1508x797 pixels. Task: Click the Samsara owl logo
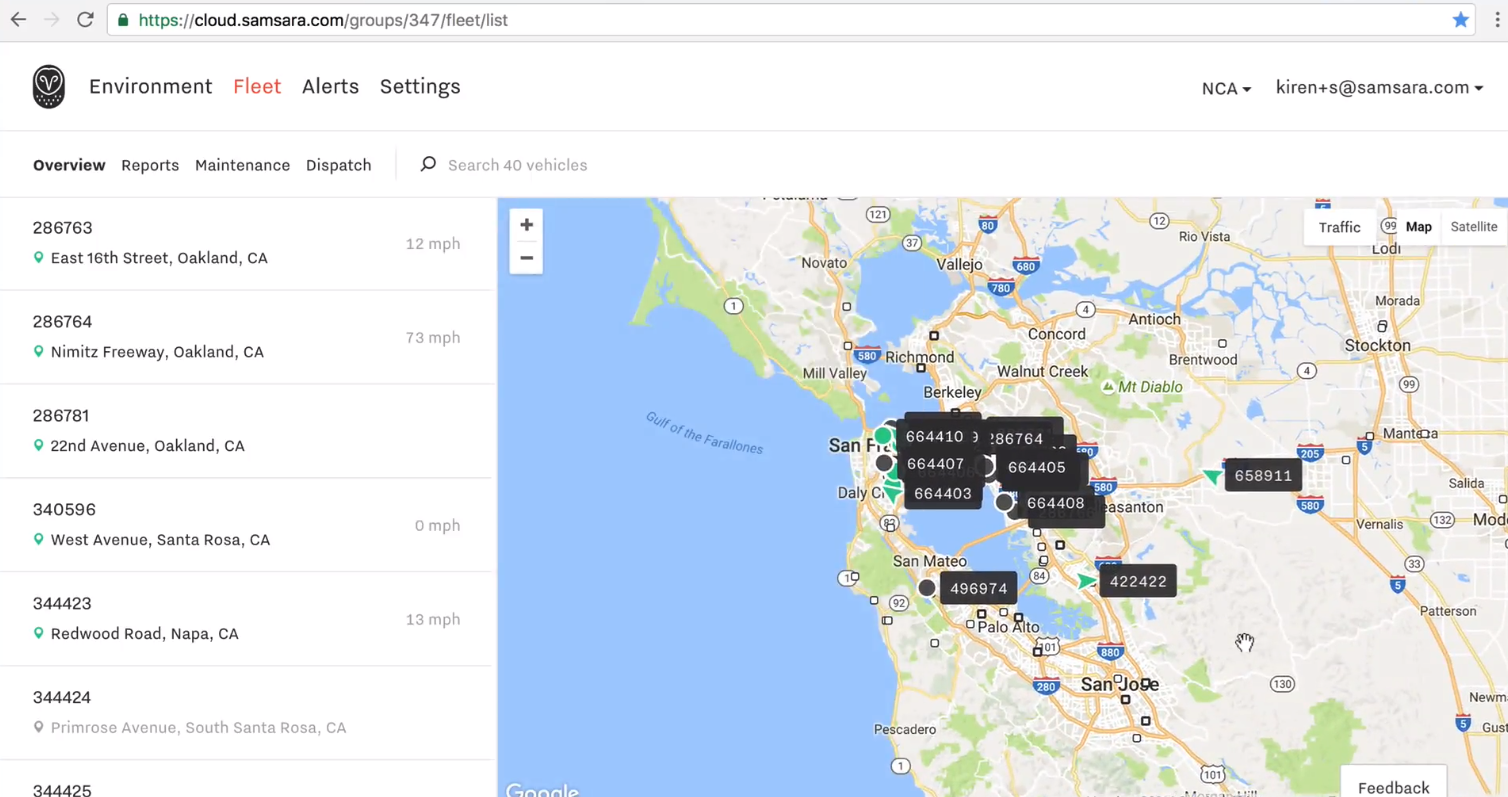point(48,87)
